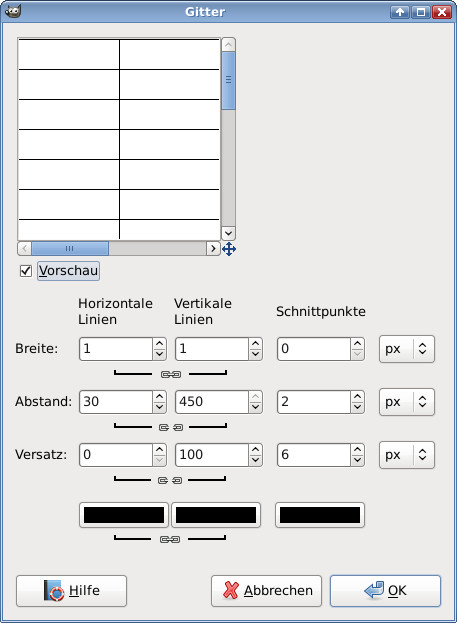Click the GIMP Wilber icon in title bar

[x=13, y=11]
